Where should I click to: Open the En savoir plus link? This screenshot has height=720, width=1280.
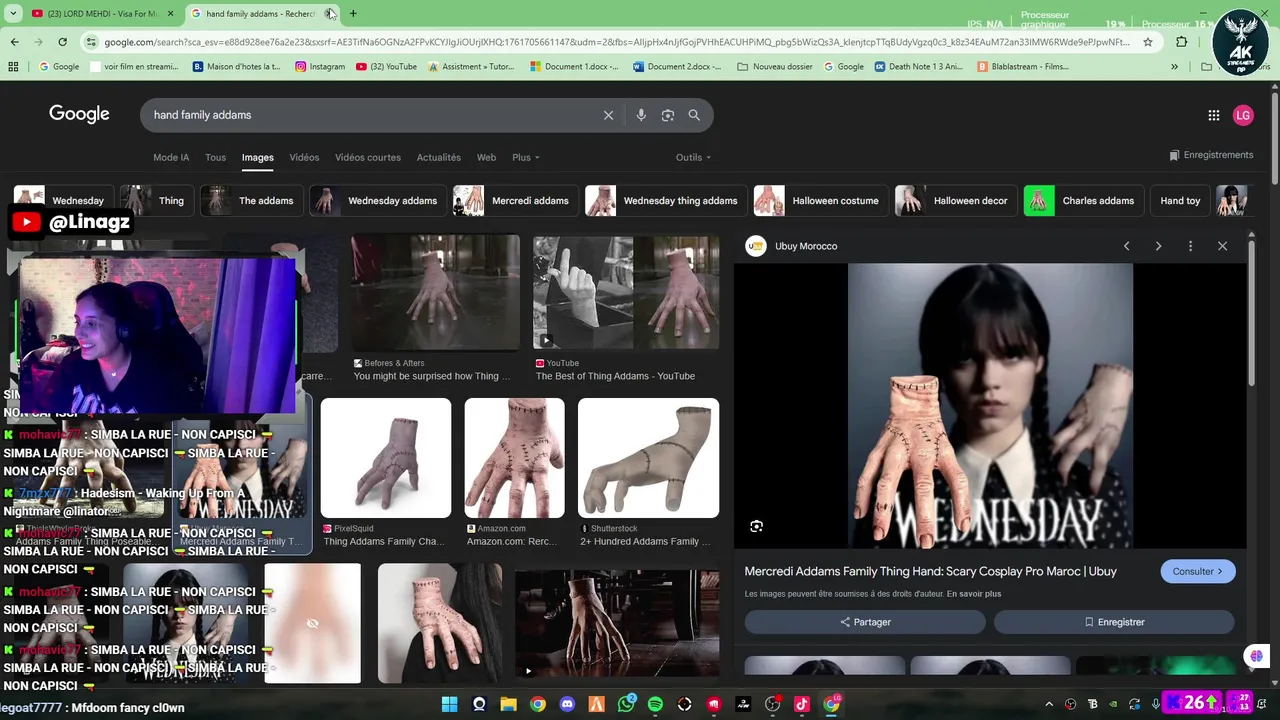[x=974, y=594]
